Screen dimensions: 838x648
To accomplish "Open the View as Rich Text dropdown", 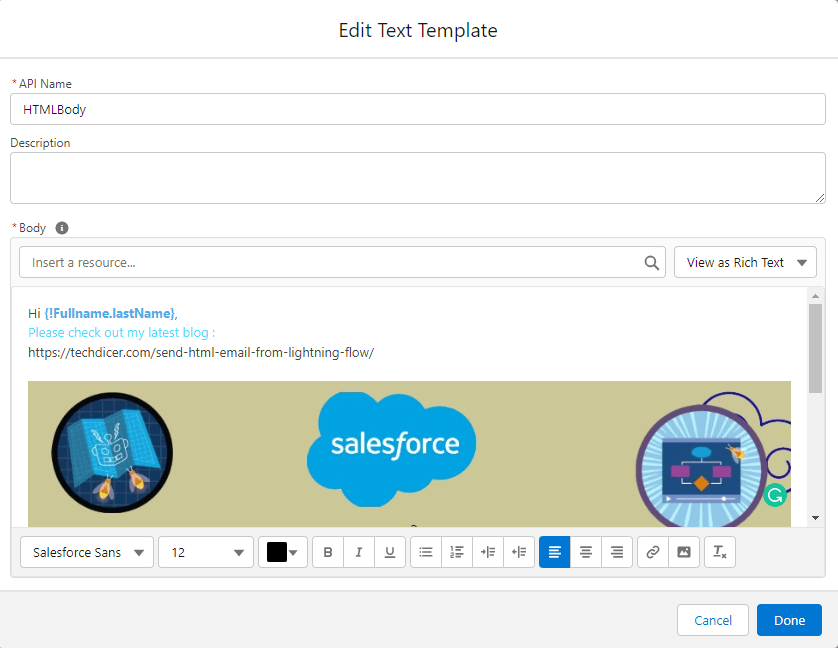I will click(x=745, y=261).
